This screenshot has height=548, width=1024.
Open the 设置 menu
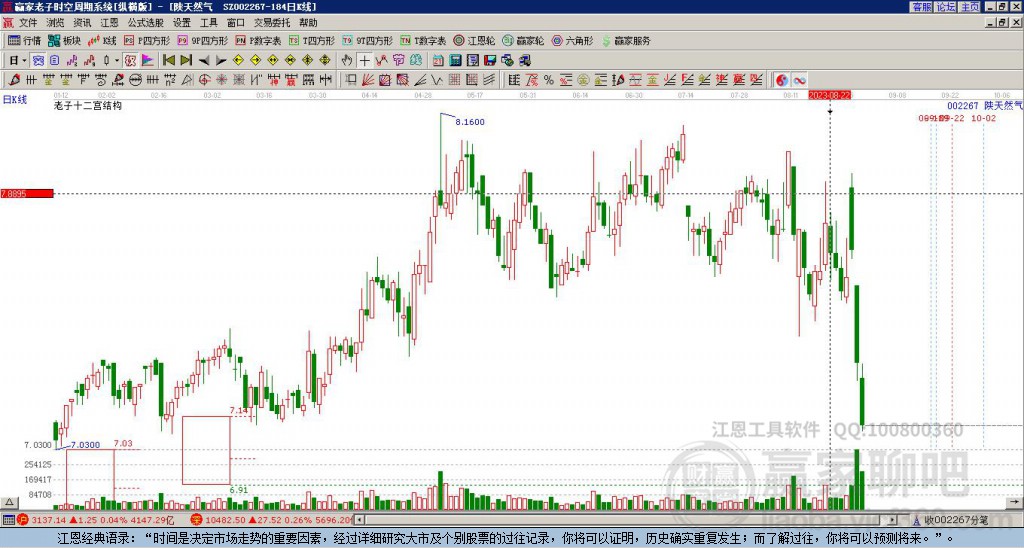click(182, 23)
